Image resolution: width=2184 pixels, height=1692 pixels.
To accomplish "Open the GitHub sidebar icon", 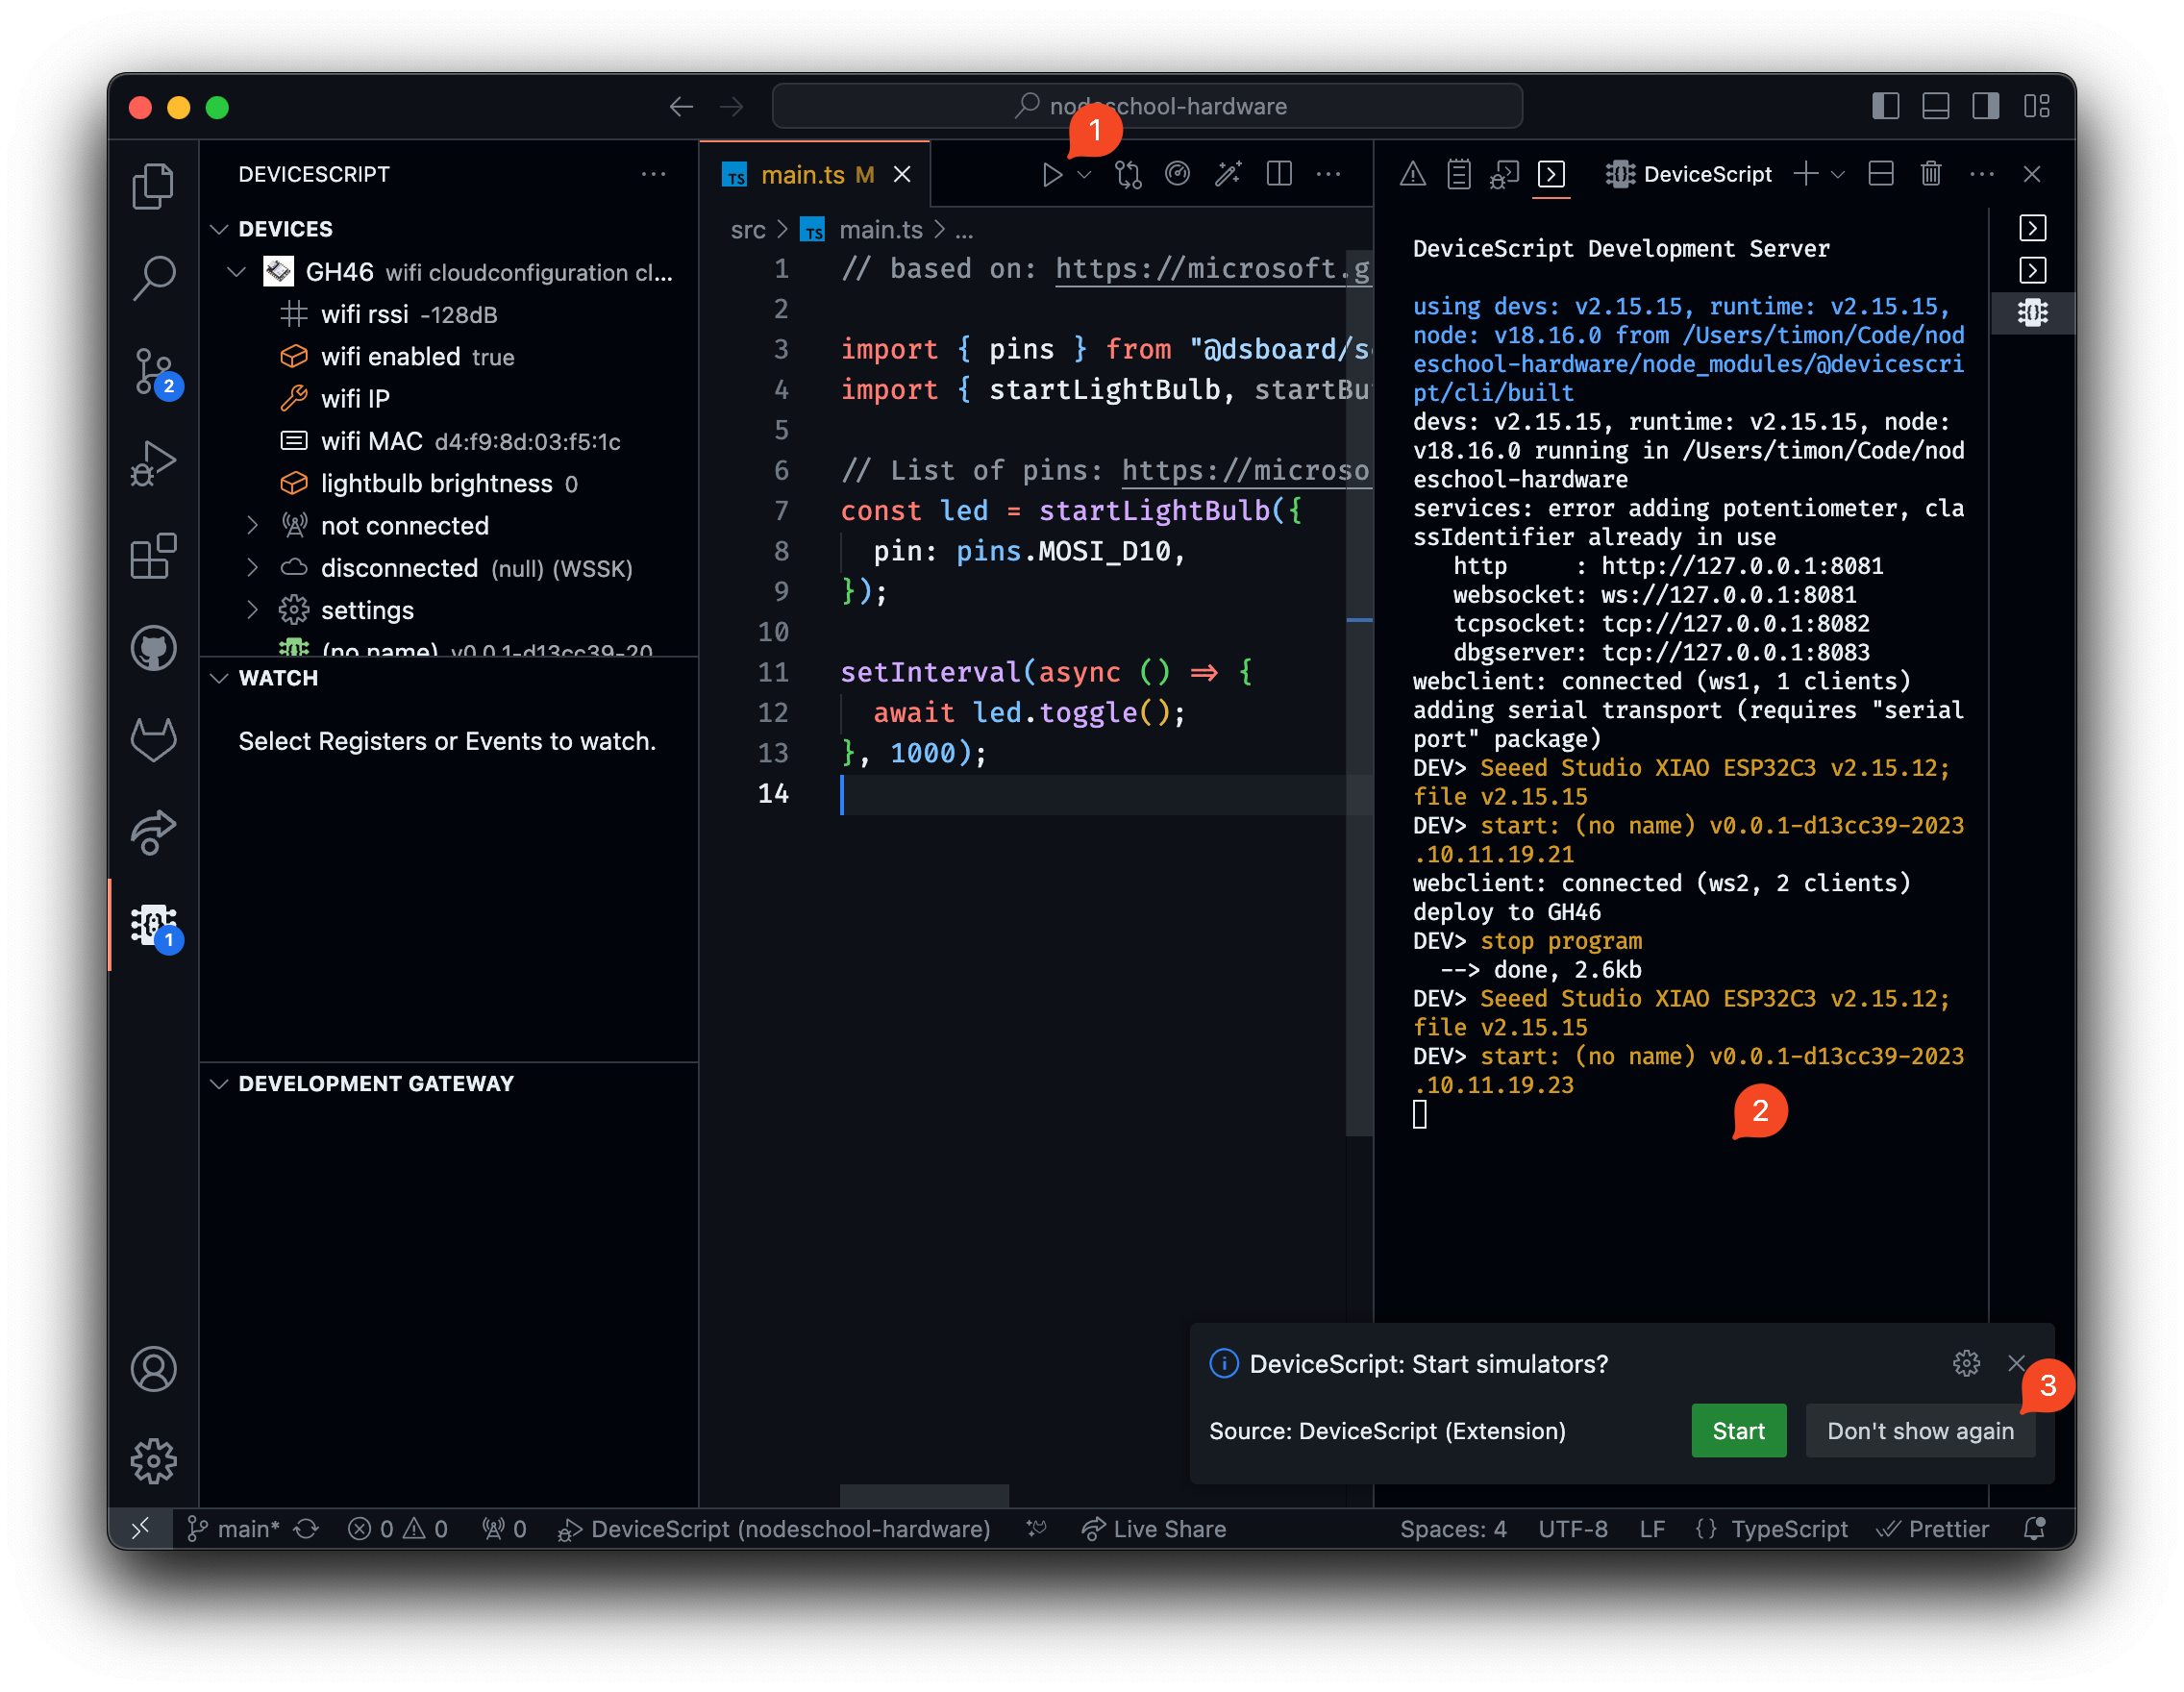I will tap(153, 648).
